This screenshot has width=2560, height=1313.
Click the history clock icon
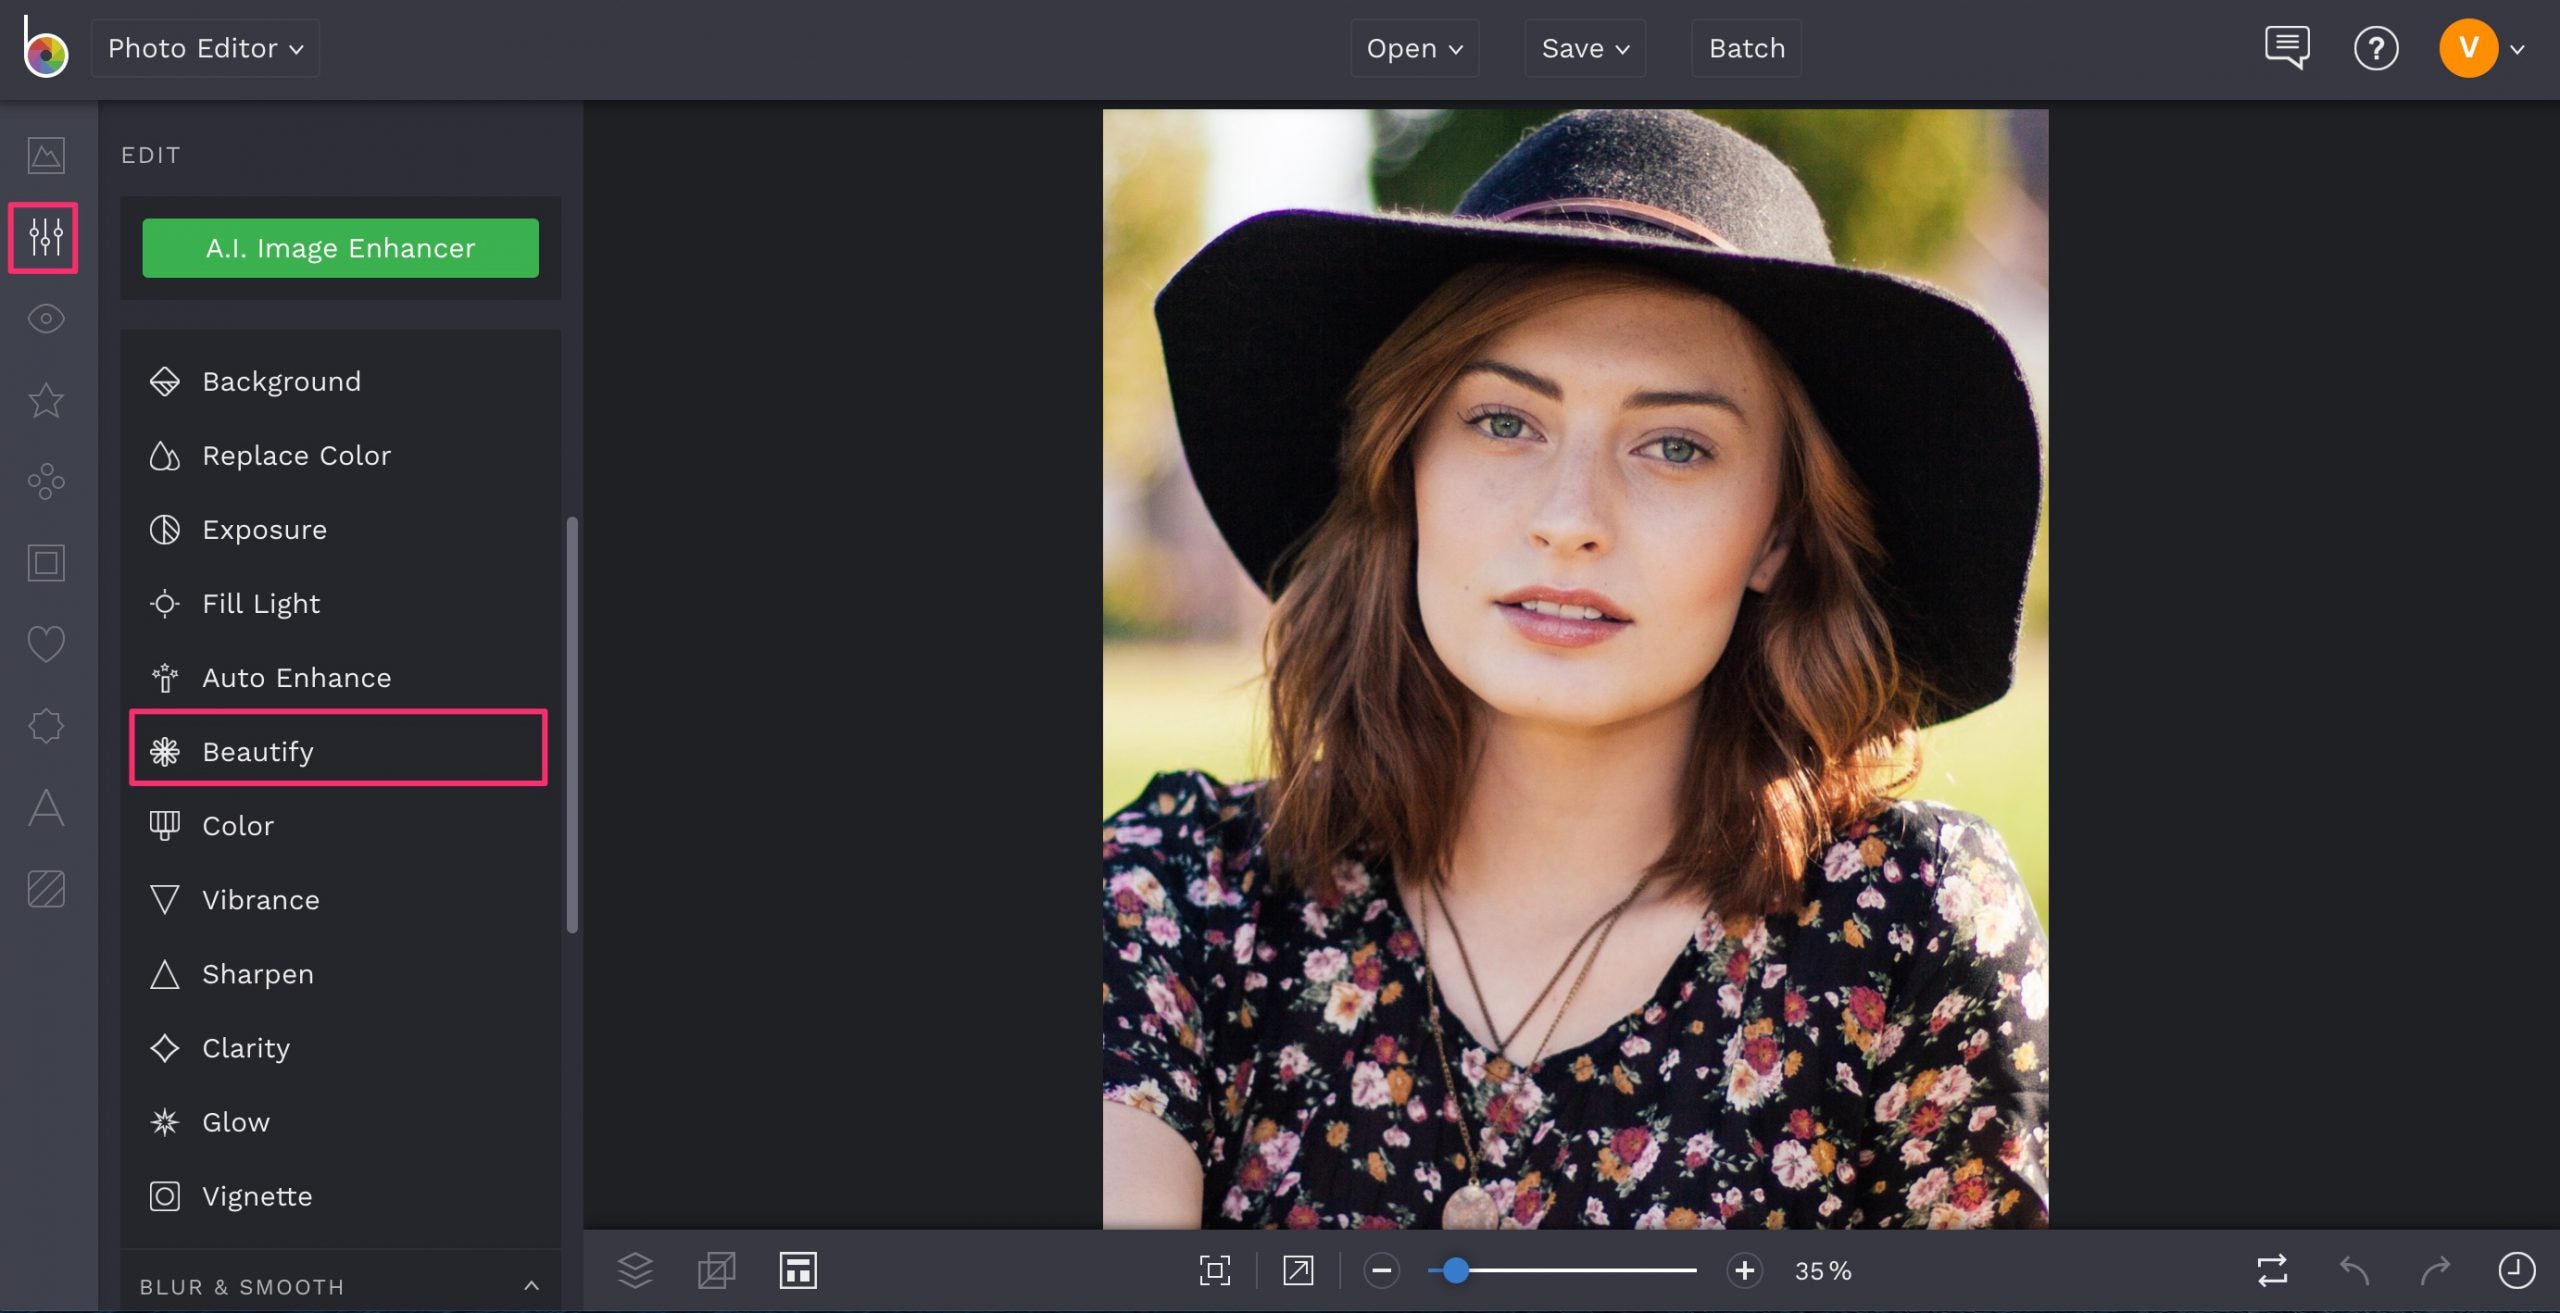2516,1270
